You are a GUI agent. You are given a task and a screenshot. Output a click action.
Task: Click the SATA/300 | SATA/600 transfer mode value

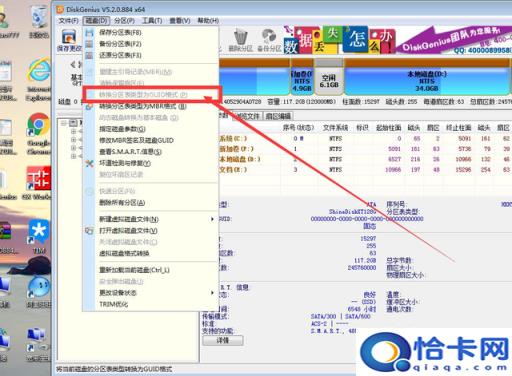(x=340, y=316)
